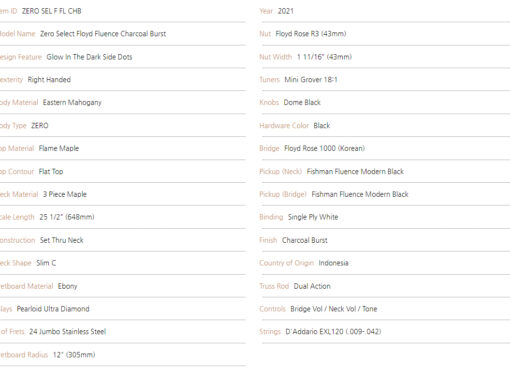Click the Pearloid Ultra Diamond inlays value
Screen dimensions: 510x382
point(53,309)
